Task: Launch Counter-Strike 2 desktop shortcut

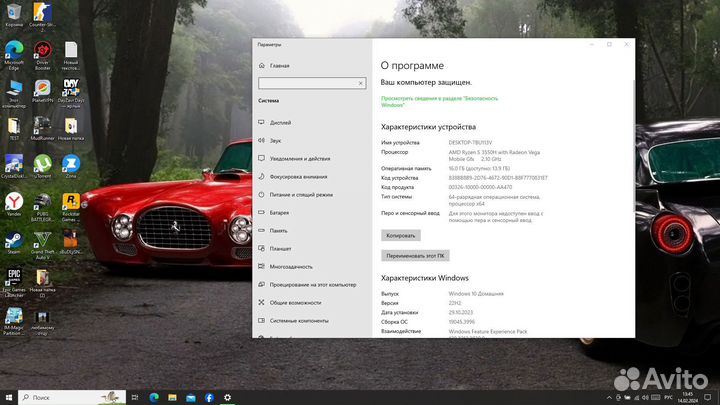Action: tap(42, 17)
